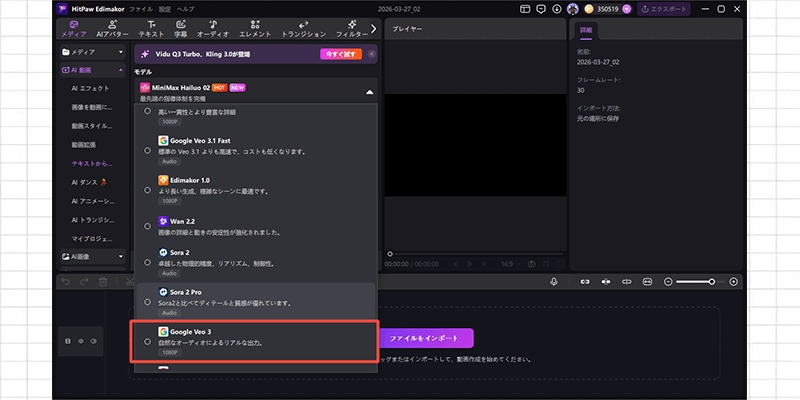Select the エレメント tab
Image resolution: width=800 pixels, height=400 pixels.
coord(255,29)
